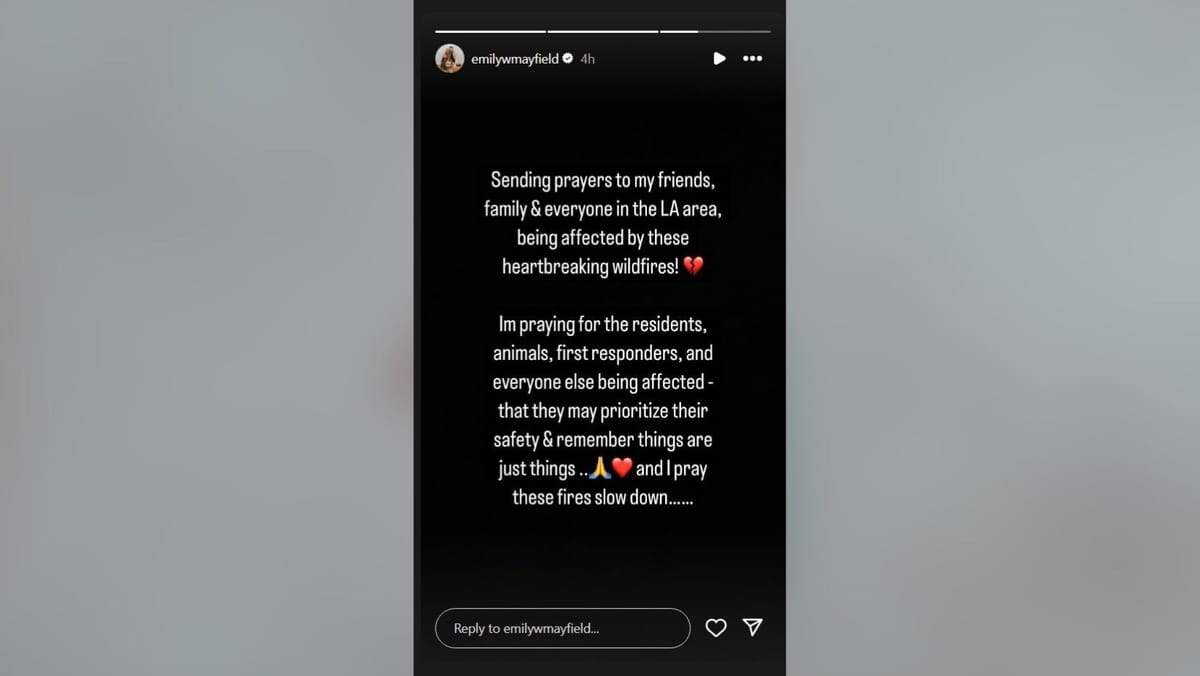The image size is (1200, 676).
Task: Click the 'these fires slow down' line
Action: pos(603,497)
